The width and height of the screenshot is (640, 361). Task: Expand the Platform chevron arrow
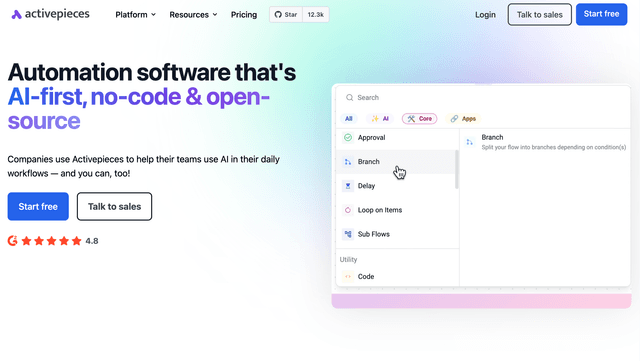[x=153, y=15]
